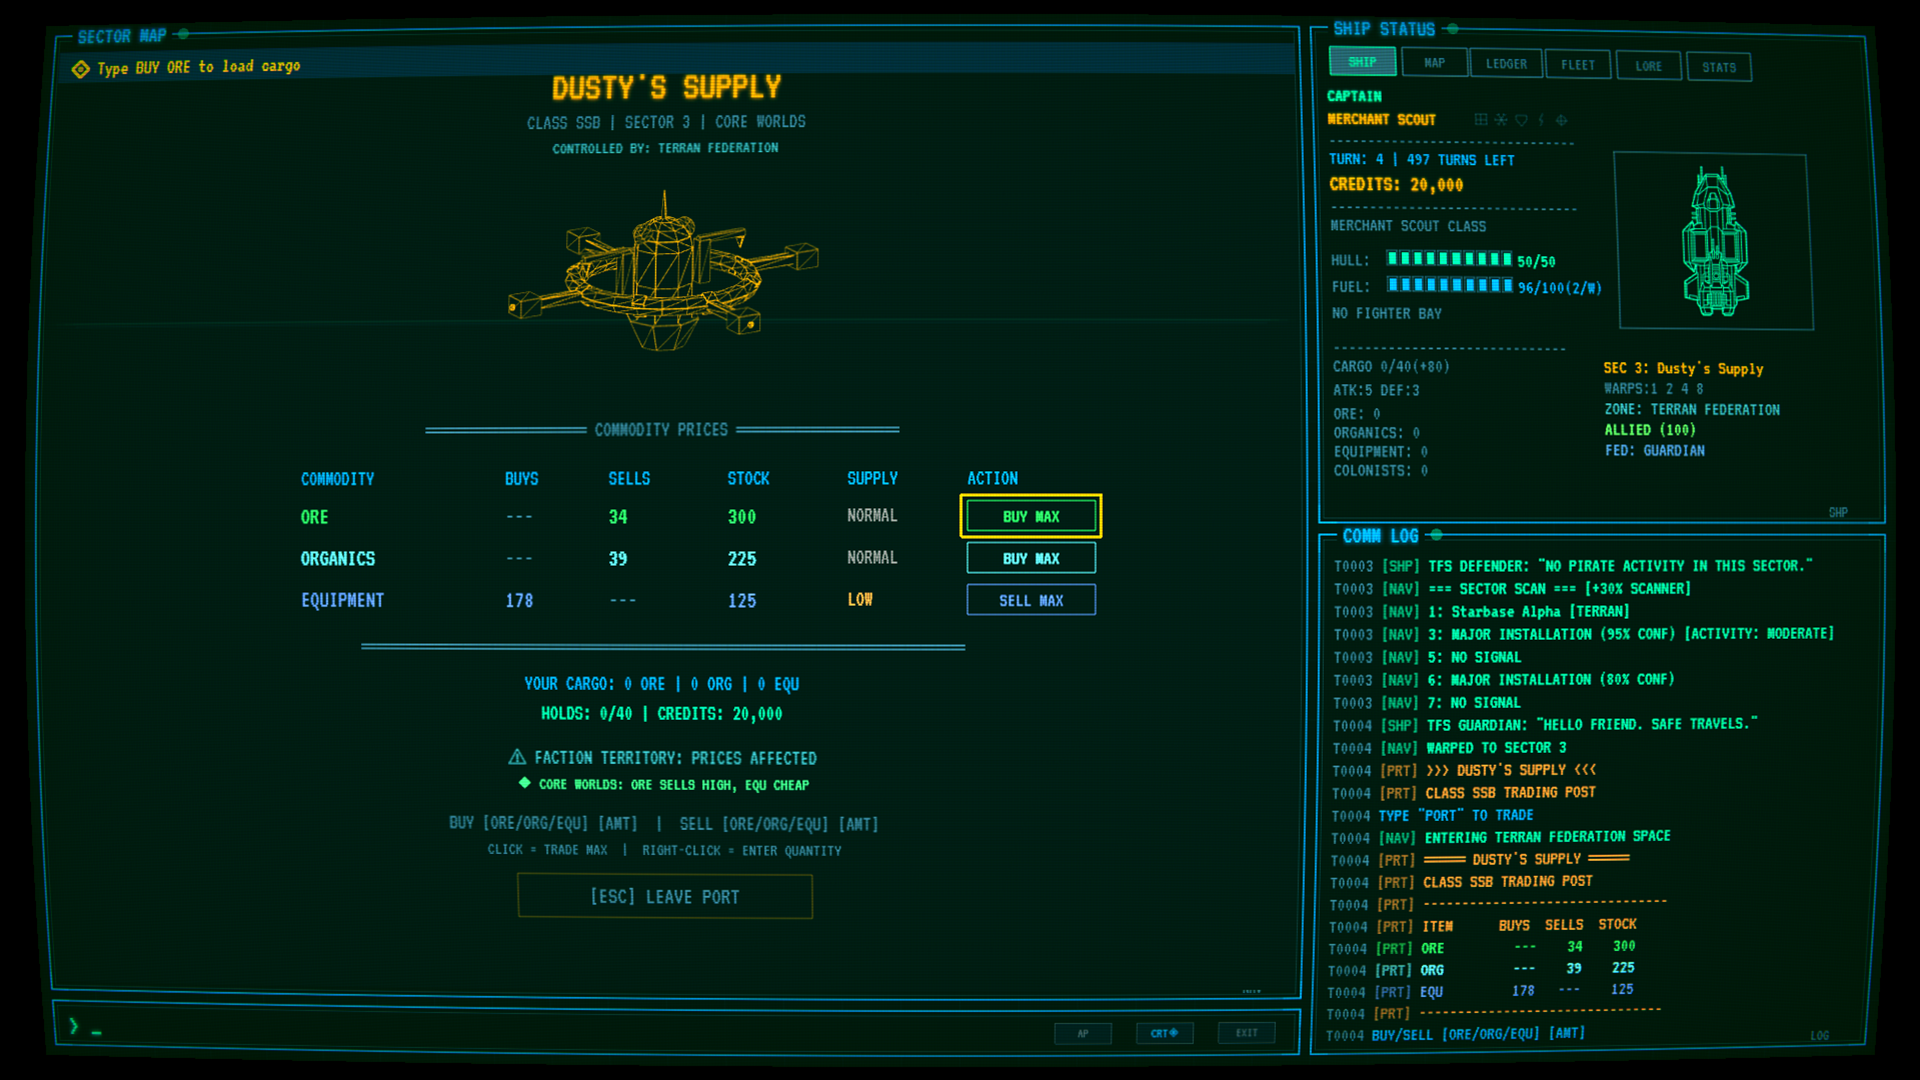1920x1080 pixels.
Task: Click the Equipment buy price '178'
Action: [519, 601]
